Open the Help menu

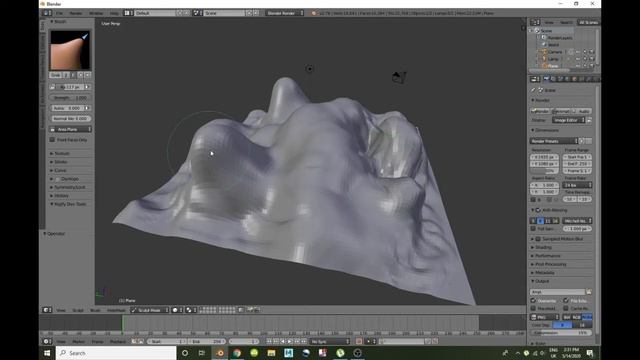(x=114, y=13)
